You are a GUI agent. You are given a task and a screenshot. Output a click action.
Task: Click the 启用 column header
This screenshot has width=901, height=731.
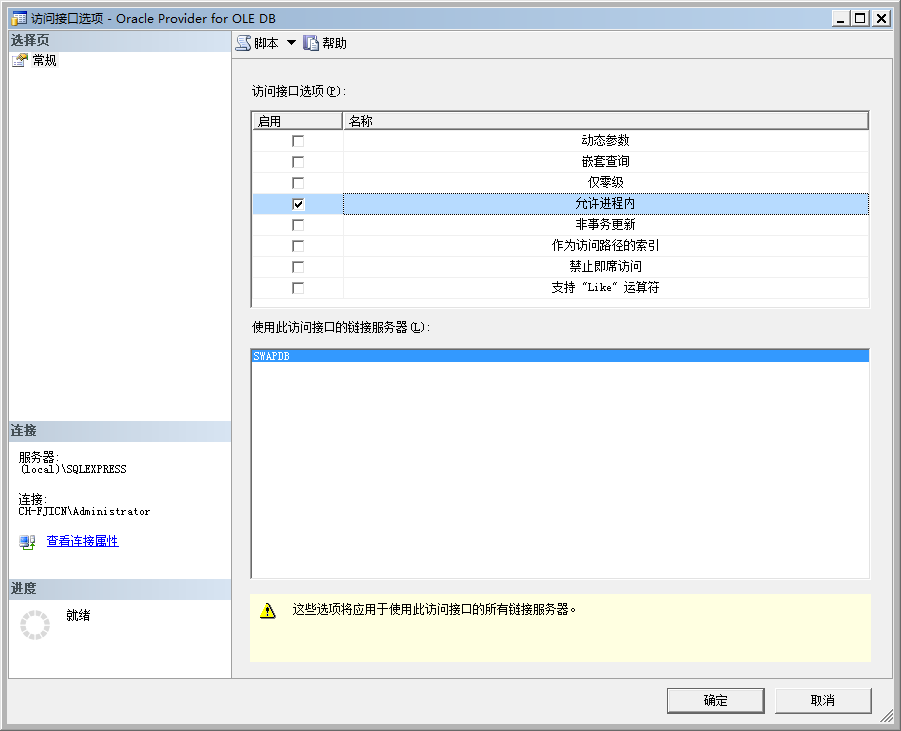(x=297, y=121)
